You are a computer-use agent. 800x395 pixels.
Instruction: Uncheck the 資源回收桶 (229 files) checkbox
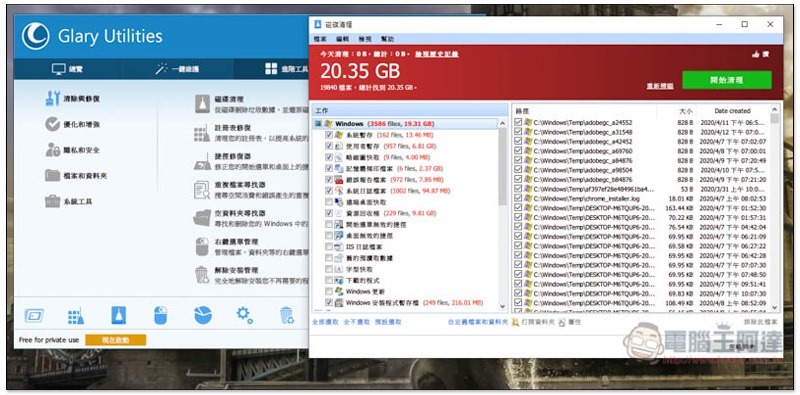(x=329, y=213)
